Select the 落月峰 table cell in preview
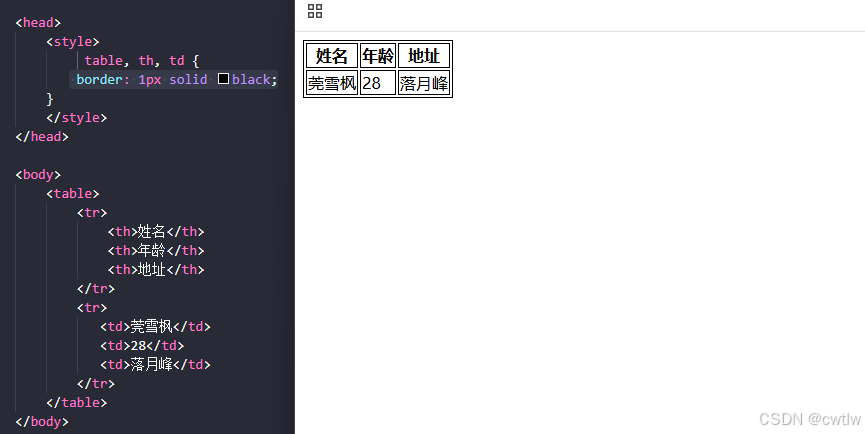 (424, 83)
